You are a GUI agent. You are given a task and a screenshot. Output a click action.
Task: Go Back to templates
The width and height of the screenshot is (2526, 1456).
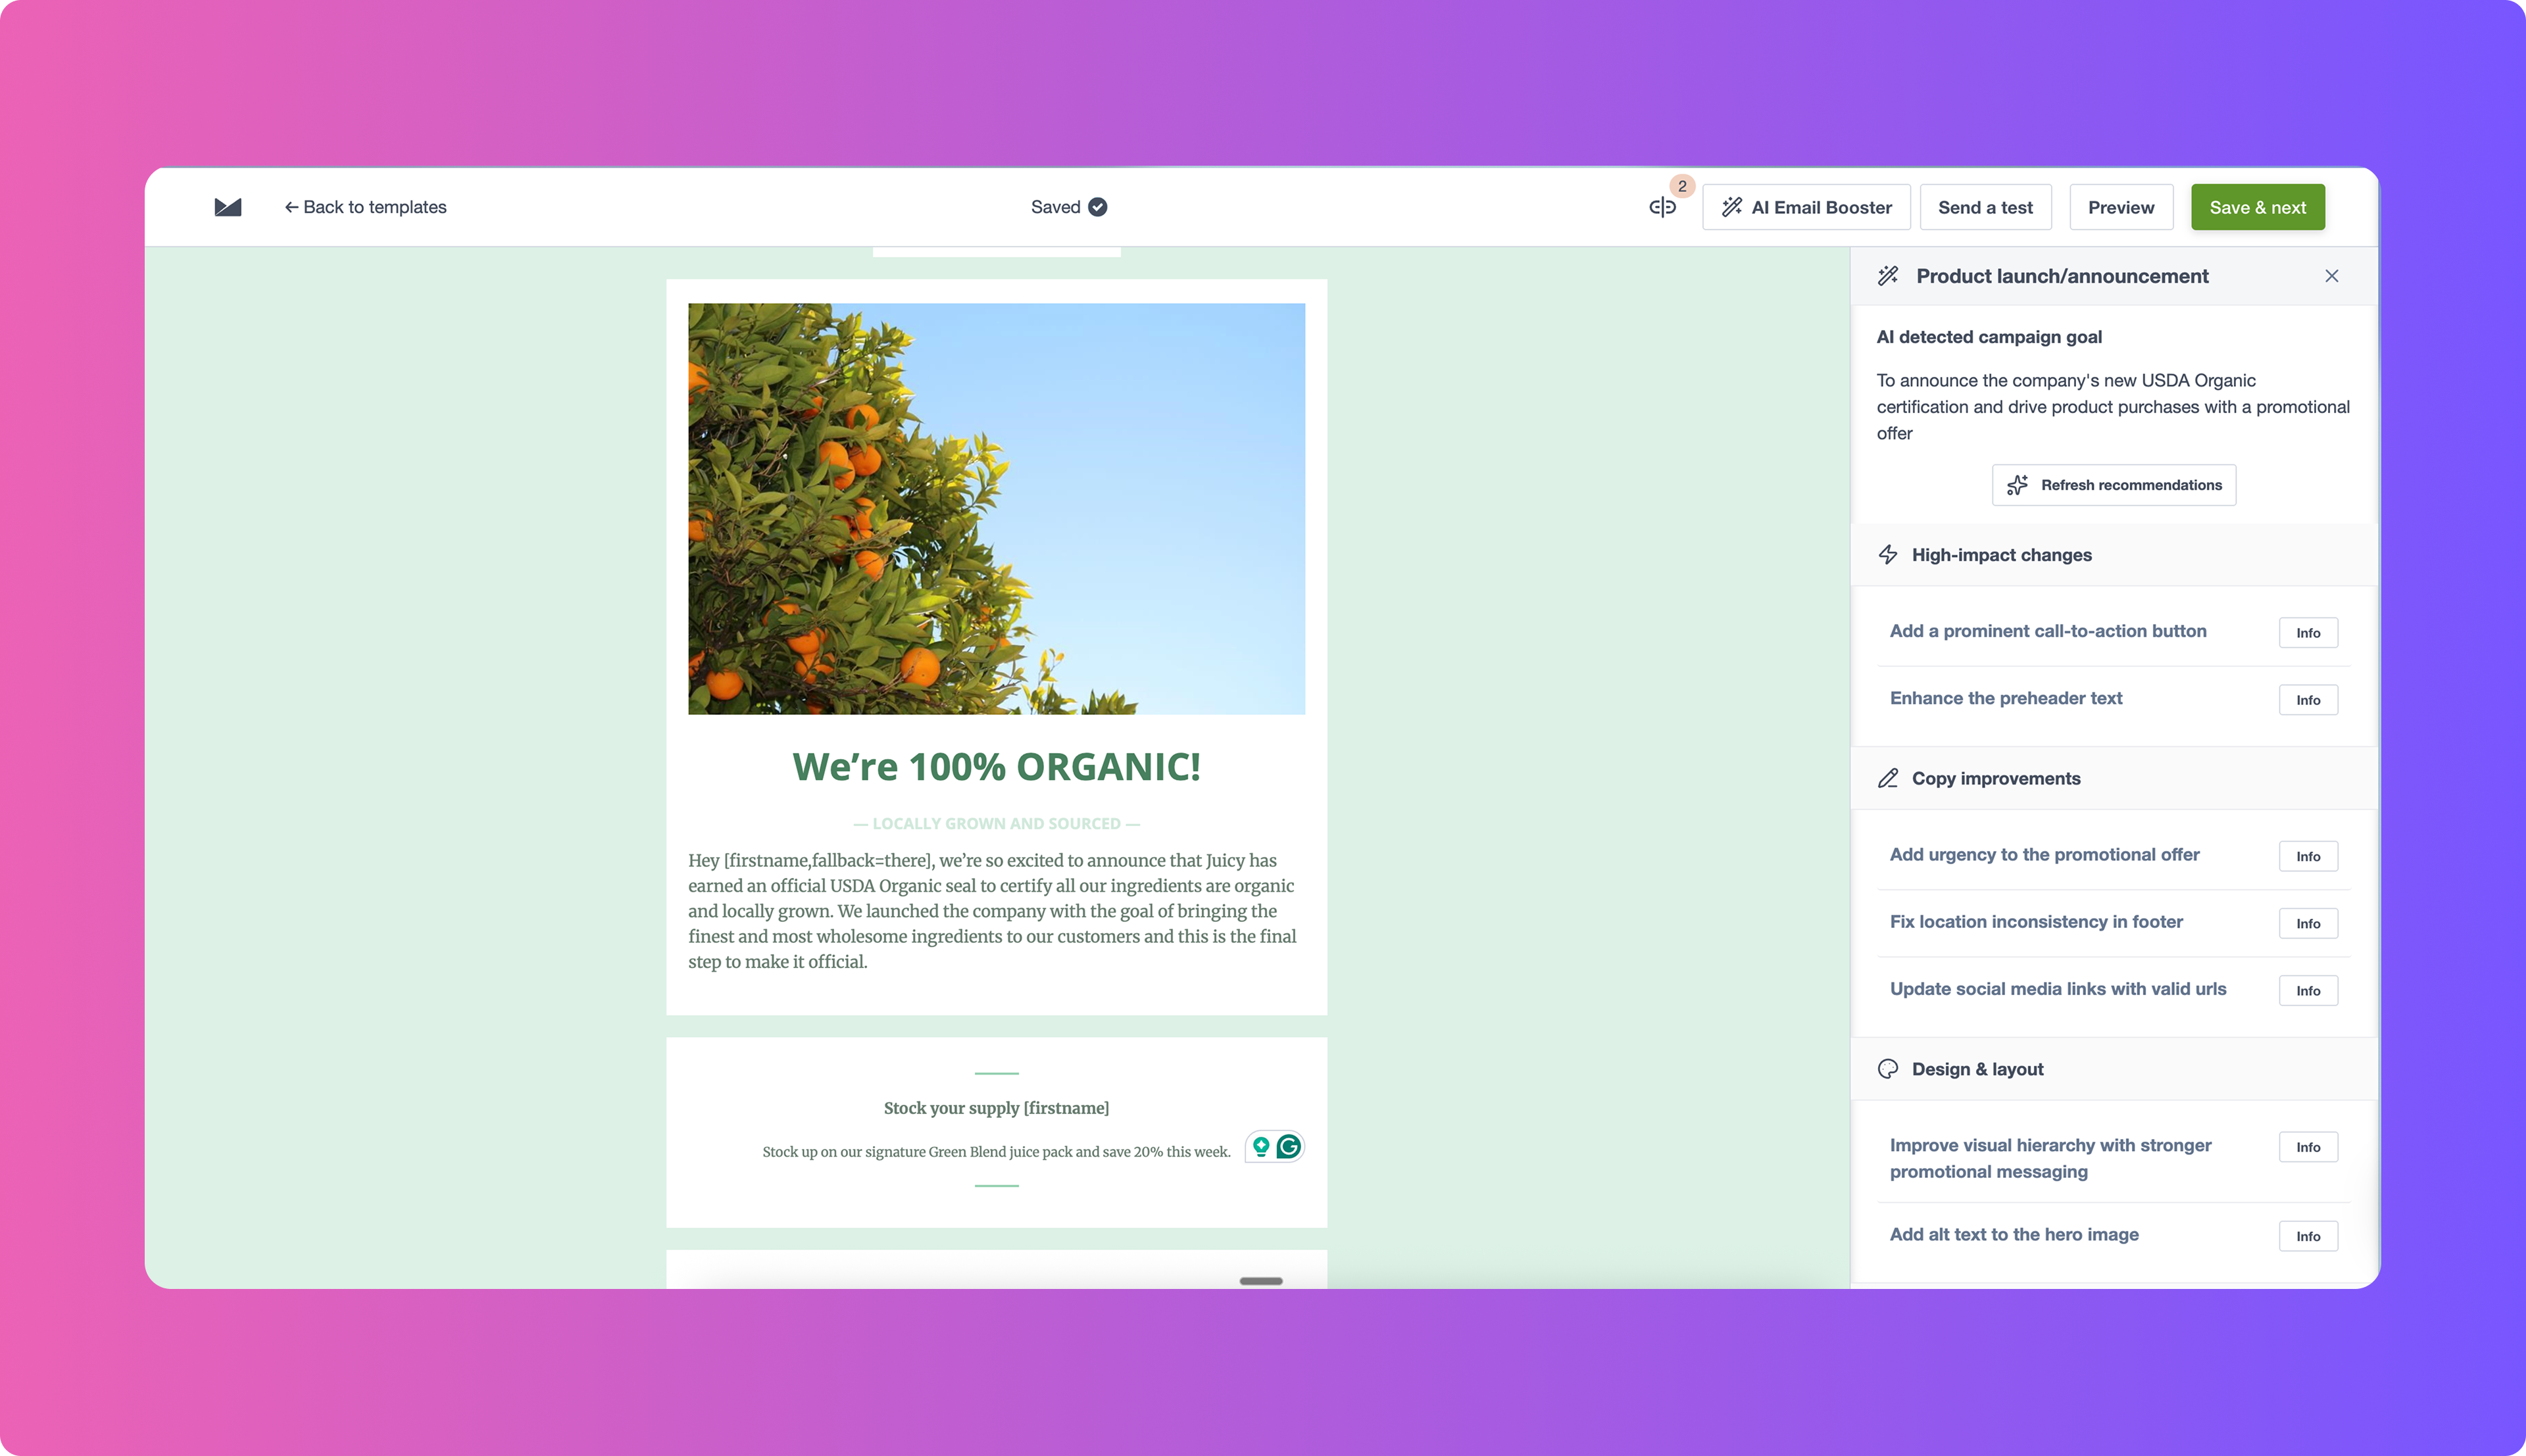pos(366,207)
